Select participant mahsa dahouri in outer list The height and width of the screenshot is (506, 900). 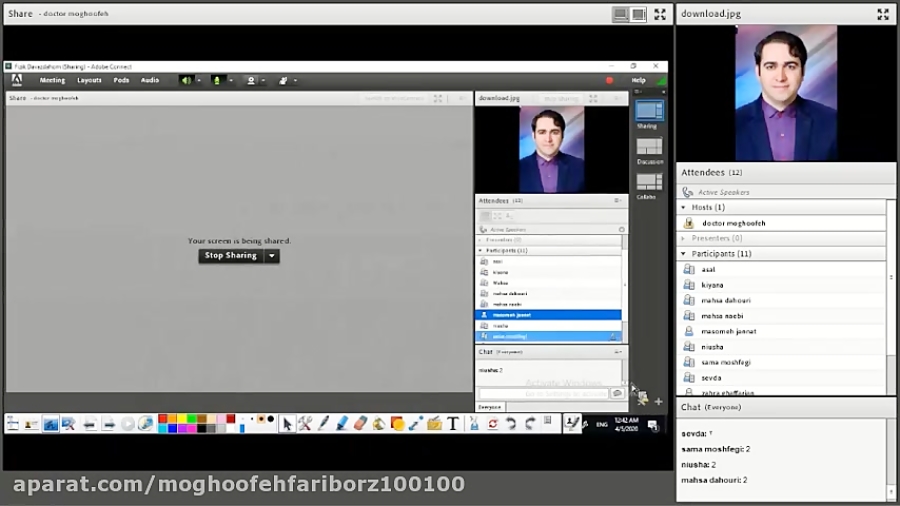coord(783,300)
